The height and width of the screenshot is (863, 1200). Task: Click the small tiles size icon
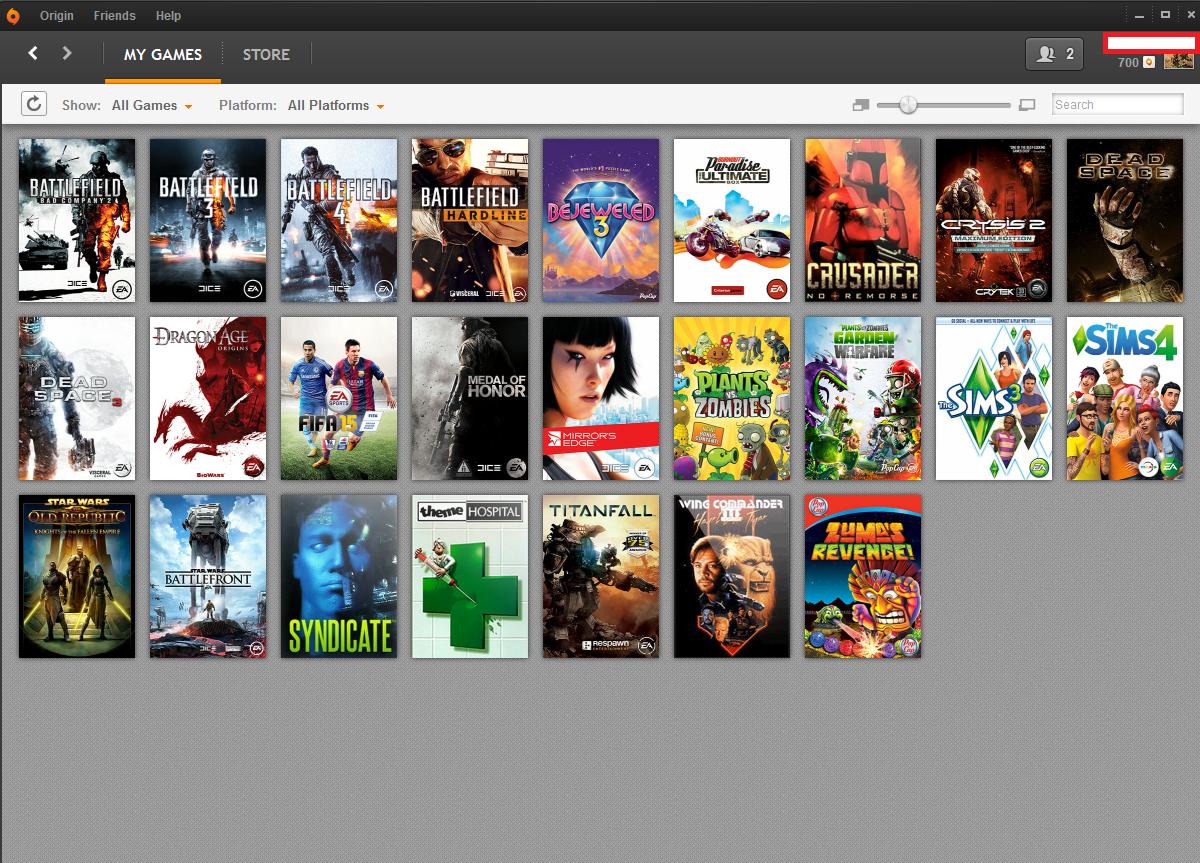click(861, 105)
